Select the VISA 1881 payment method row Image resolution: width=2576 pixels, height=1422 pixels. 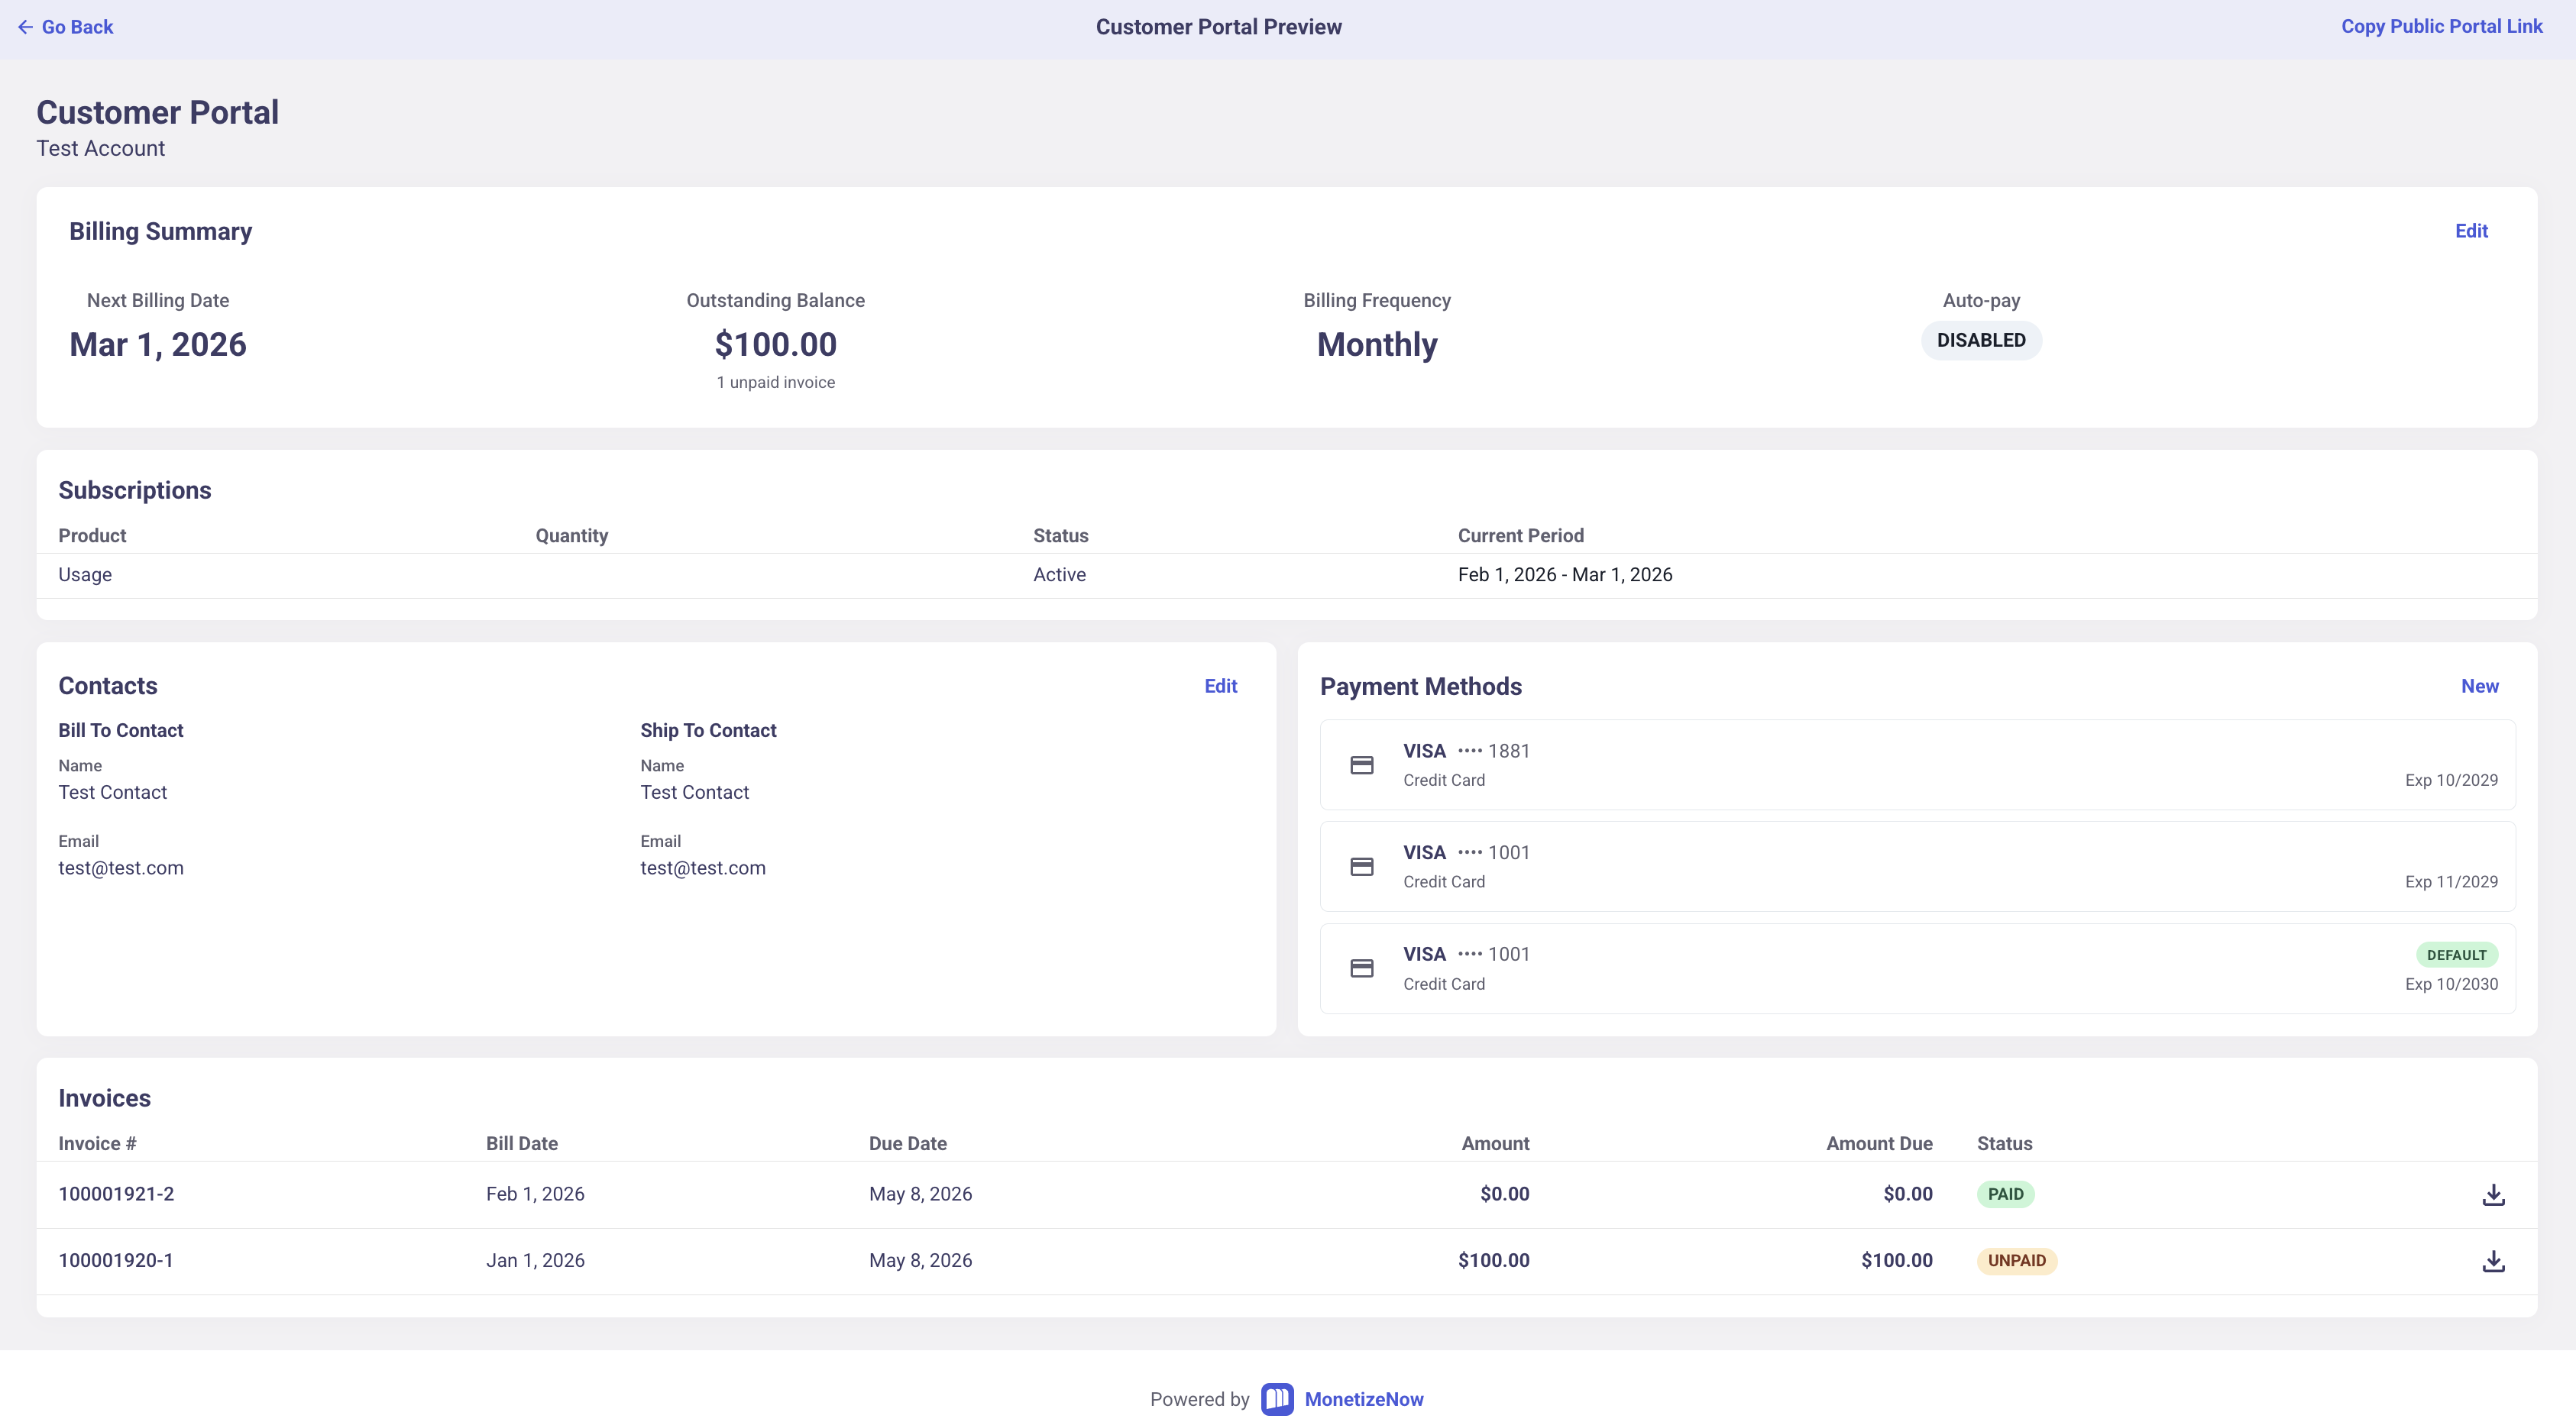tap(1916, 765)
